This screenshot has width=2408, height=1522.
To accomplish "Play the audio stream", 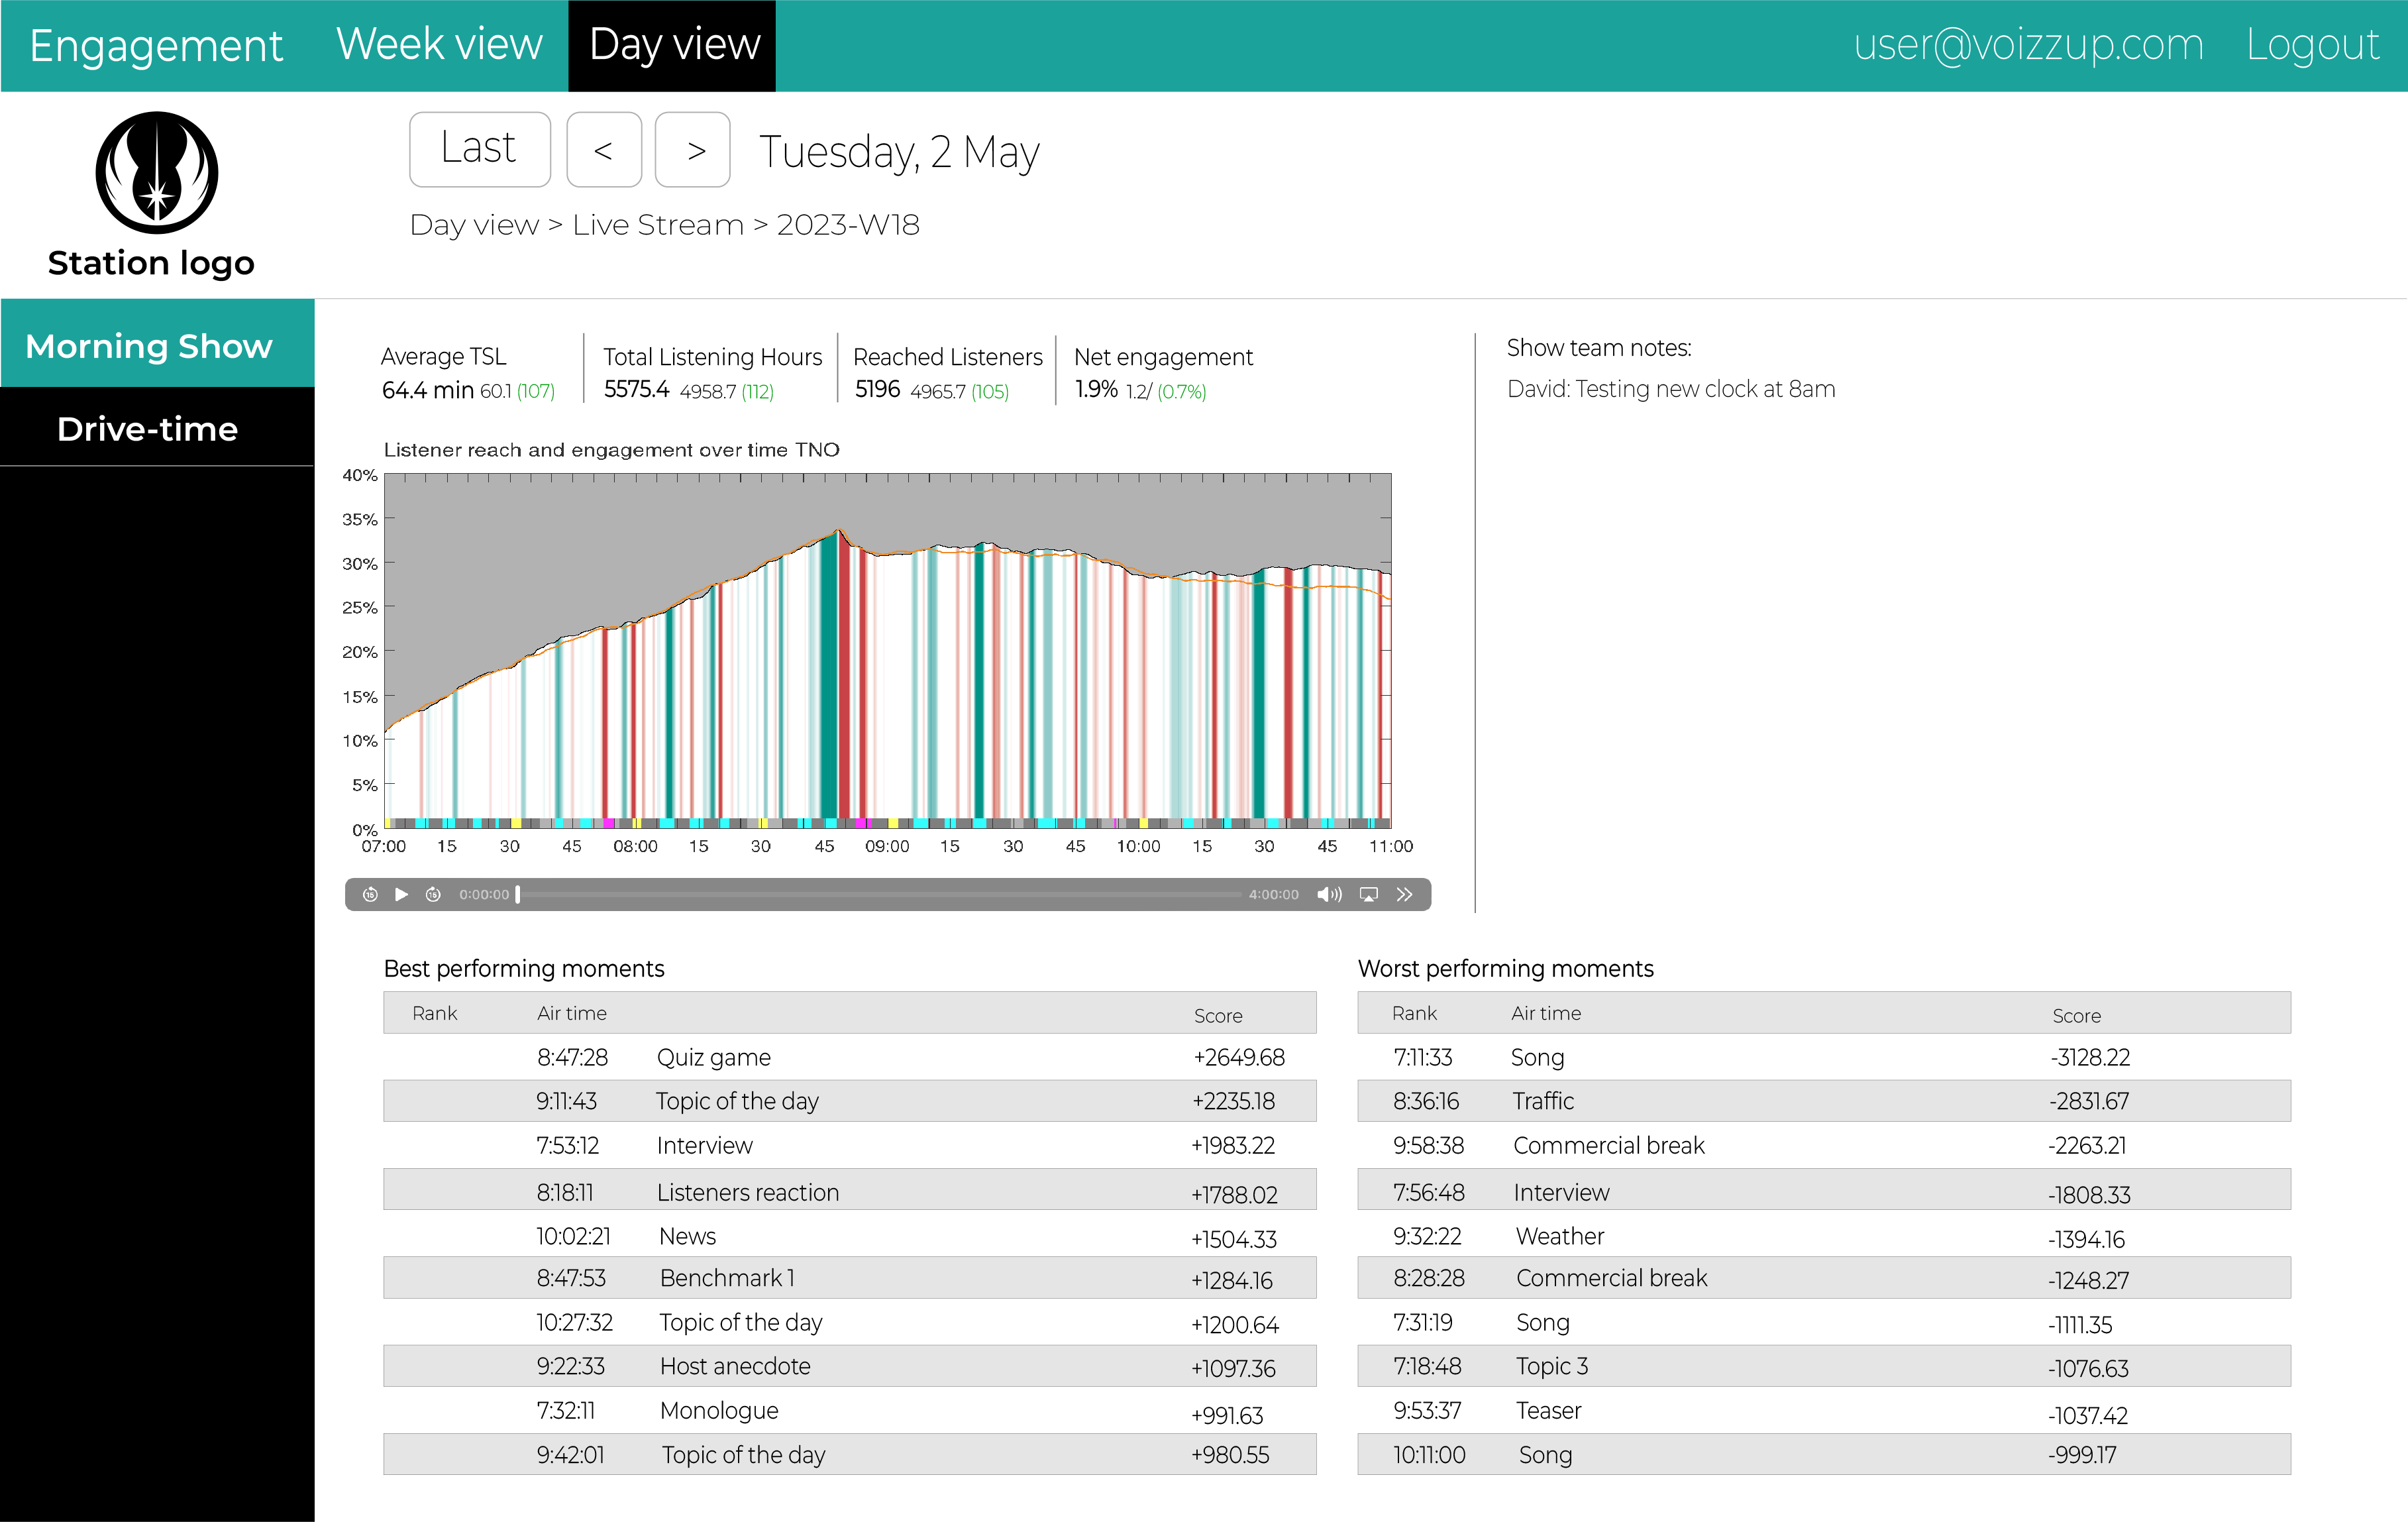I will [x=401, y=894].
